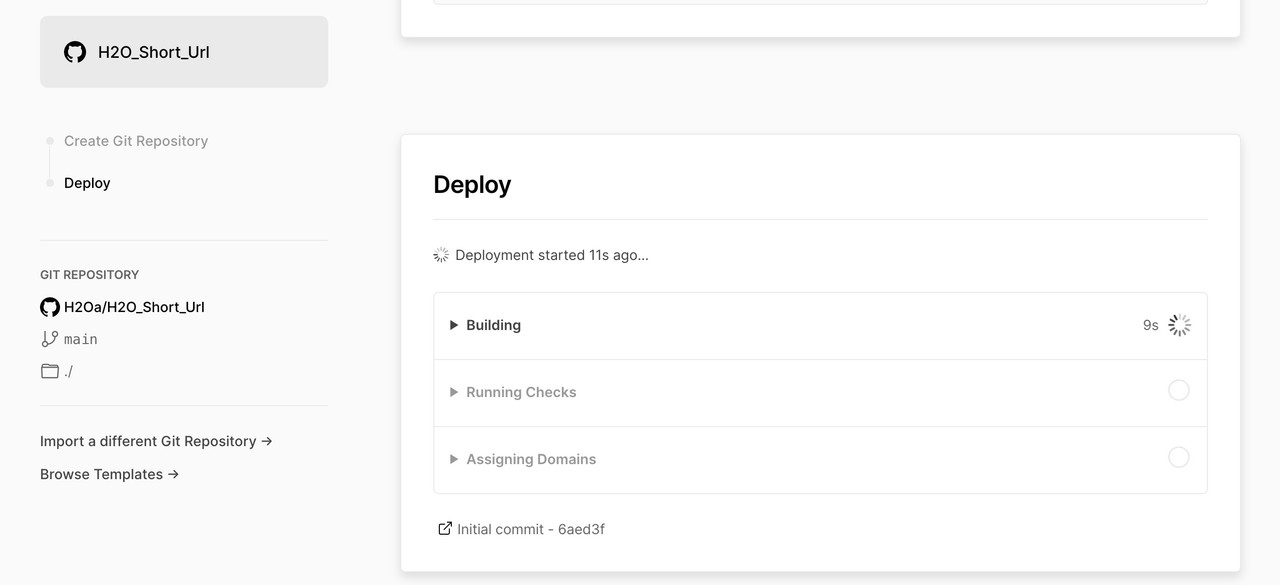Click the Deploy heading

click(x=472, y=185)
